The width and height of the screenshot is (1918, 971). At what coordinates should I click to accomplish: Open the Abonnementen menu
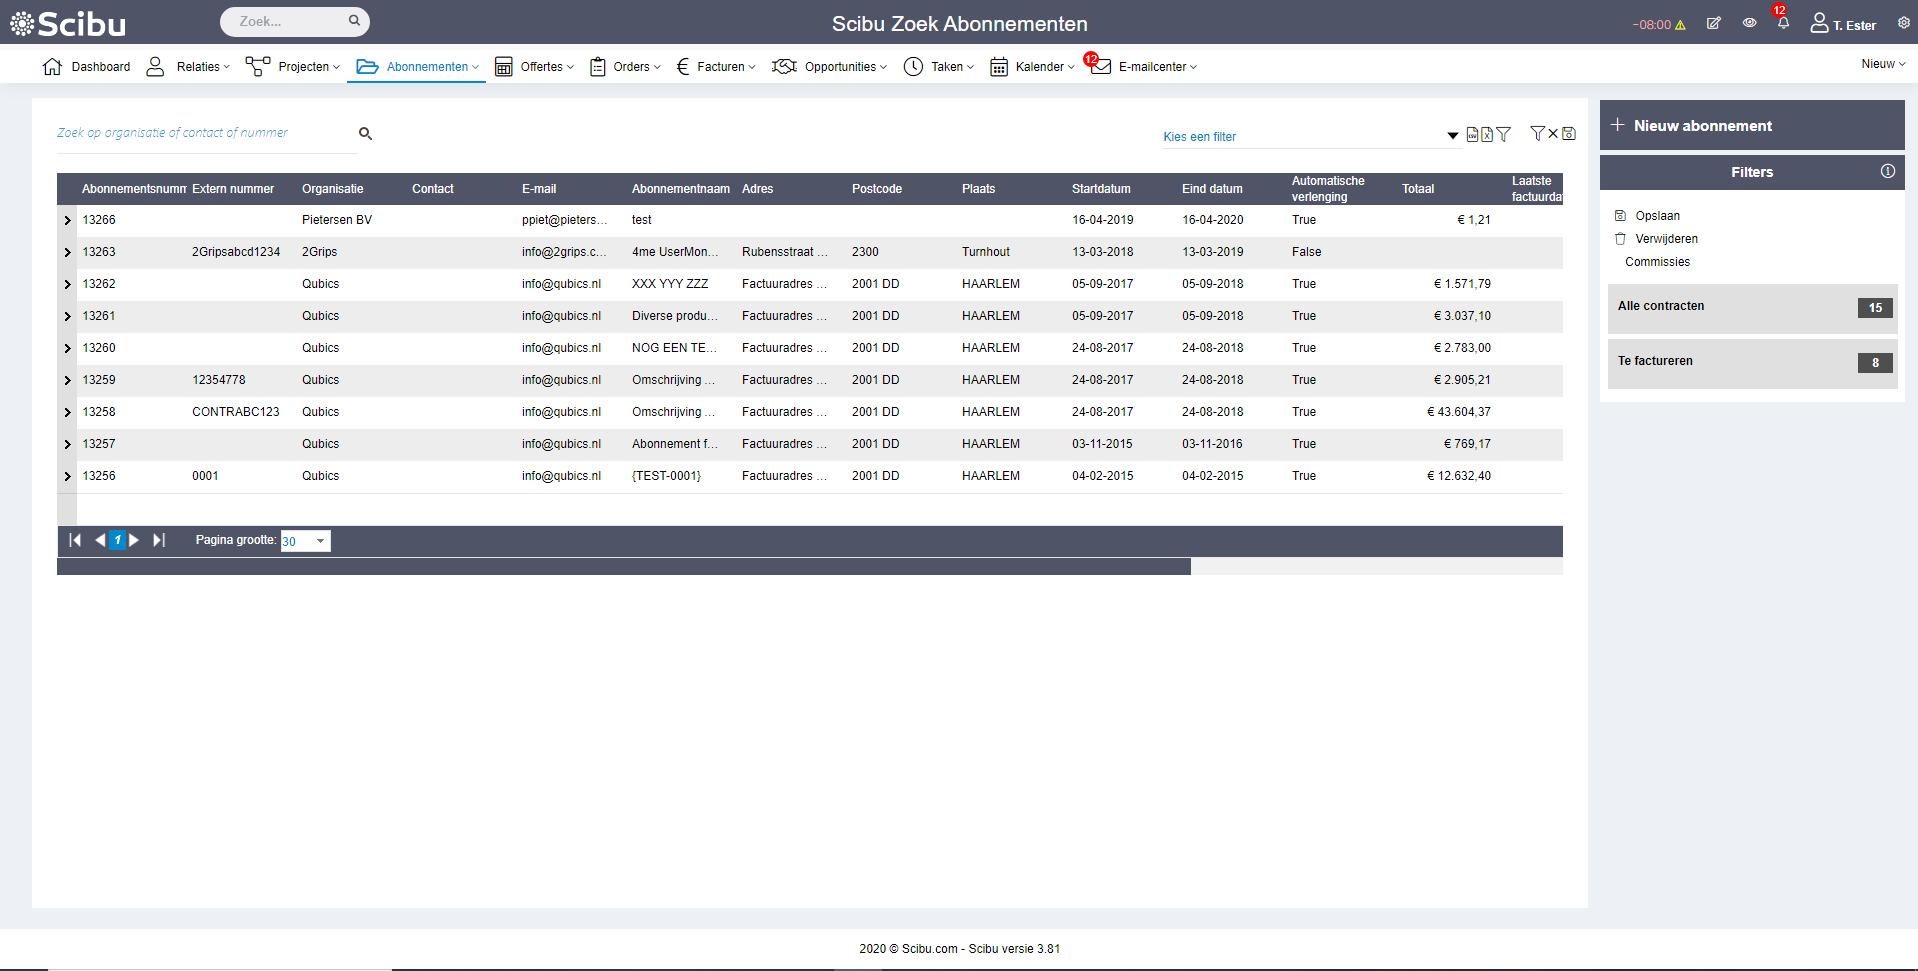click(417, 67)
